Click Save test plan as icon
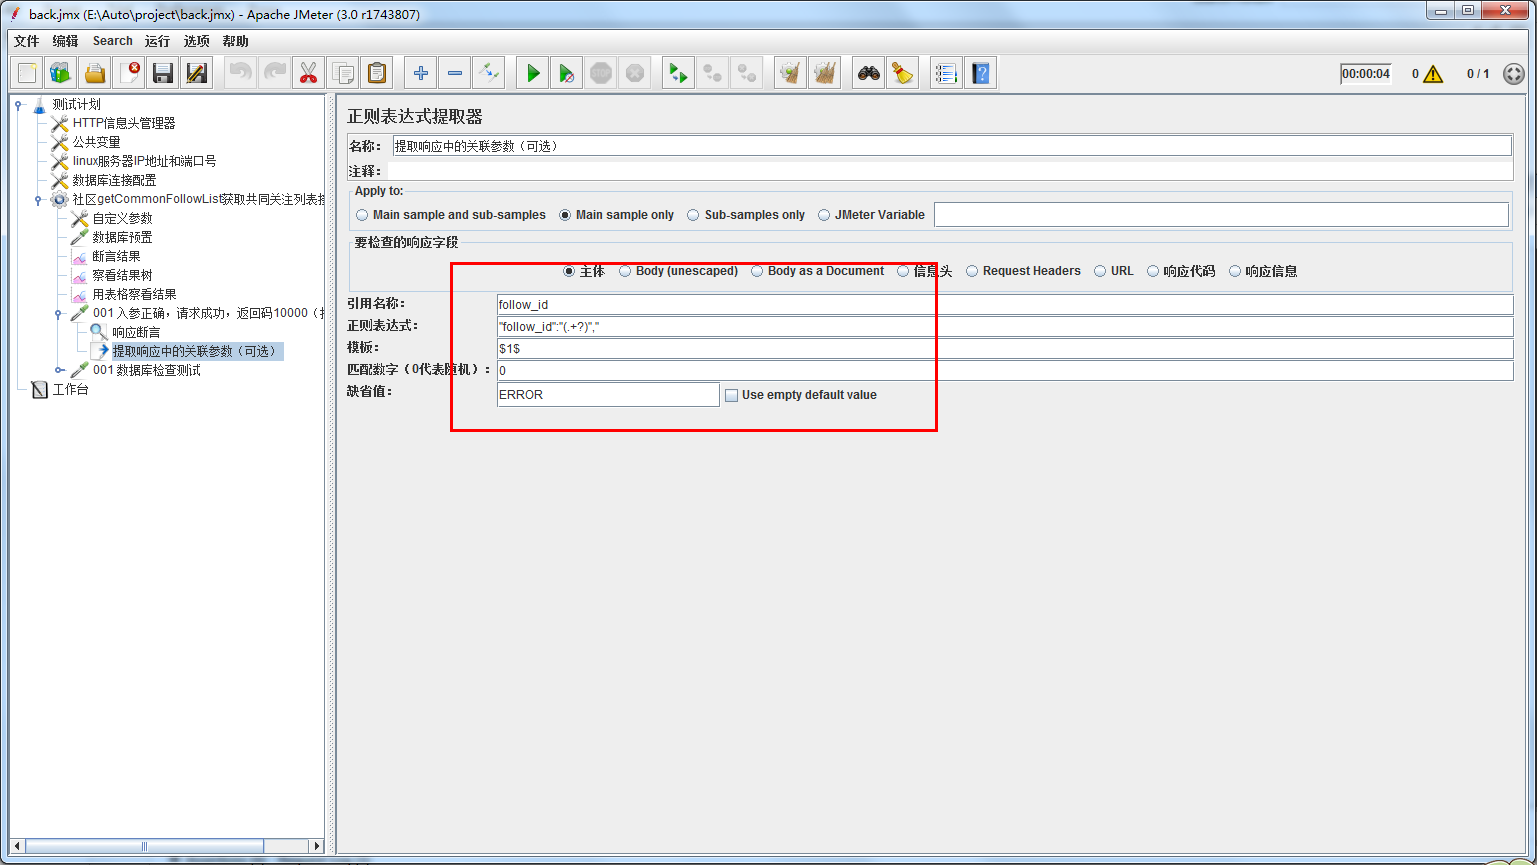 click(x=197, y=73)
